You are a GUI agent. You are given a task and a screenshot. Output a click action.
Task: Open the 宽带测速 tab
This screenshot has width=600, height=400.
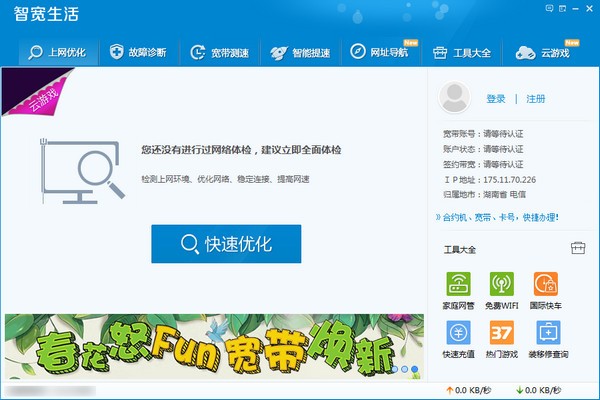click(x=220, y=52)
